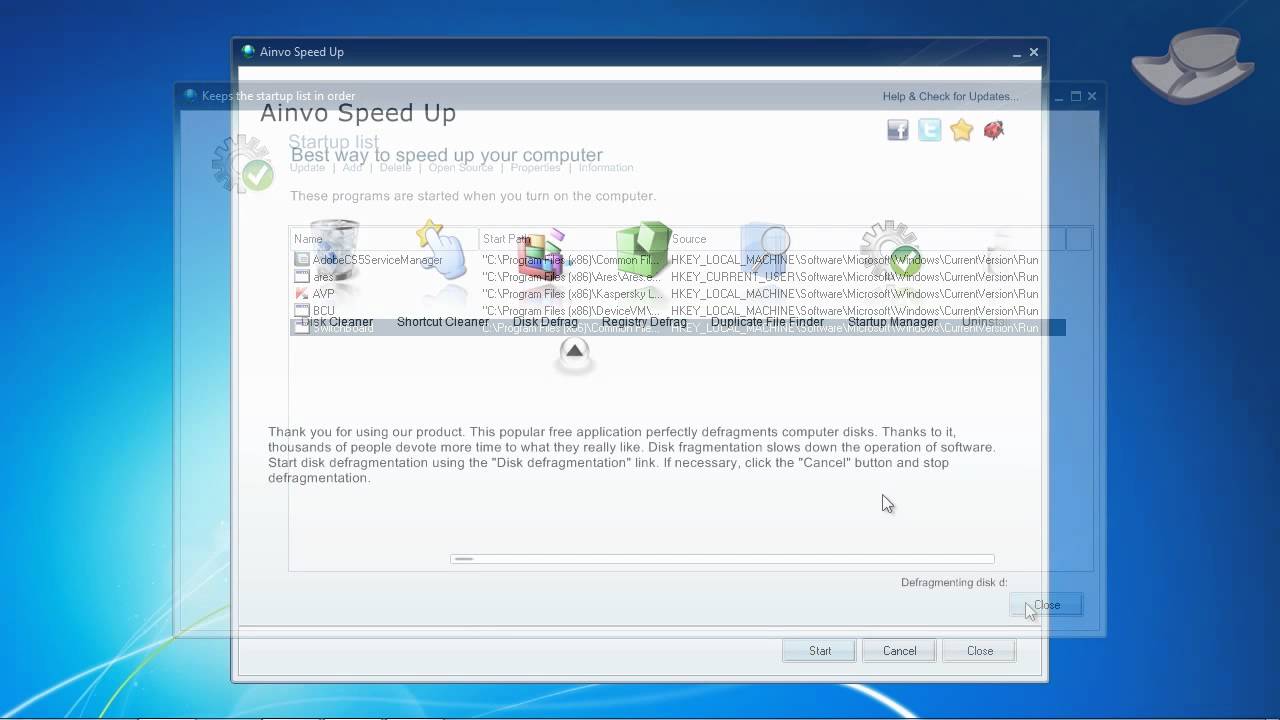Open Properties in the Startup list menu
The width and height of the screenshot is (1280, 720).
click(535, 168)
